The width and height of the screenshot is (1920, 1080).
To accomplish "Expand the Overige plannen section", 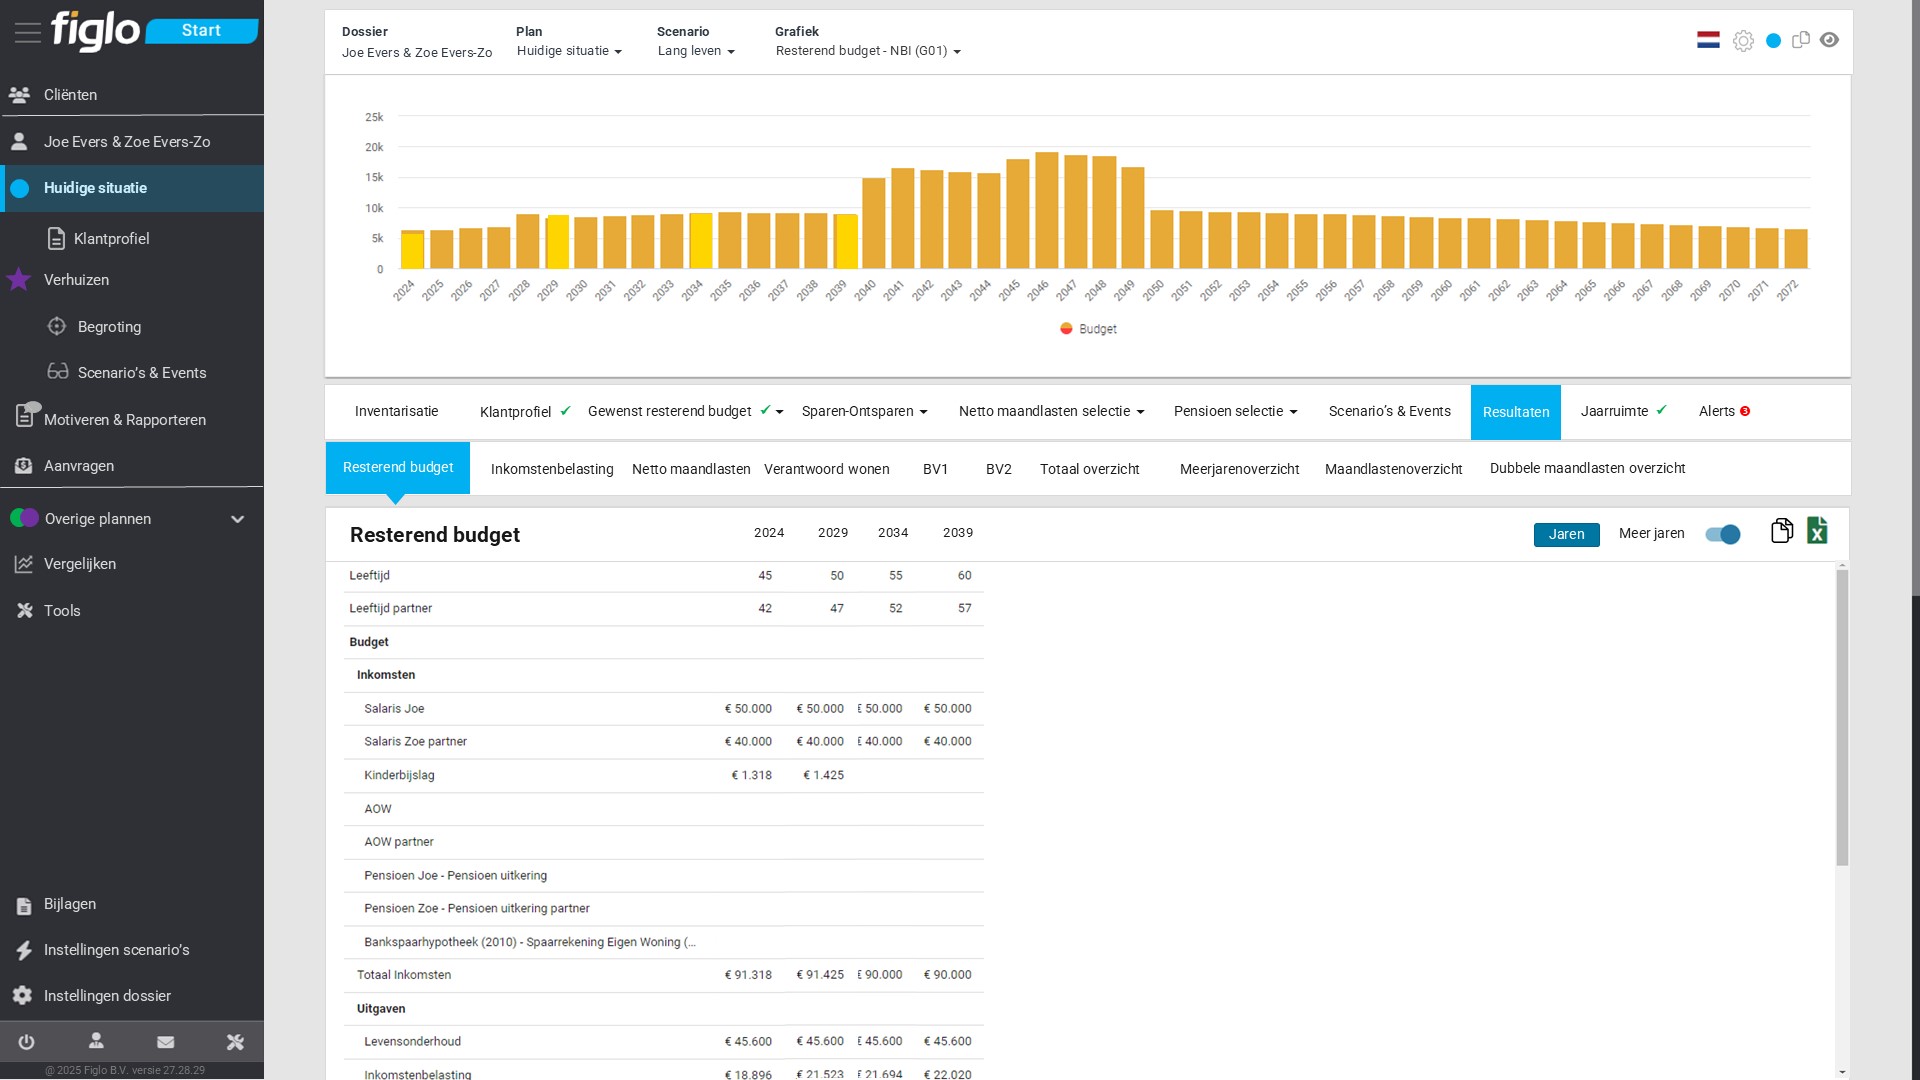I will point(237,519).
